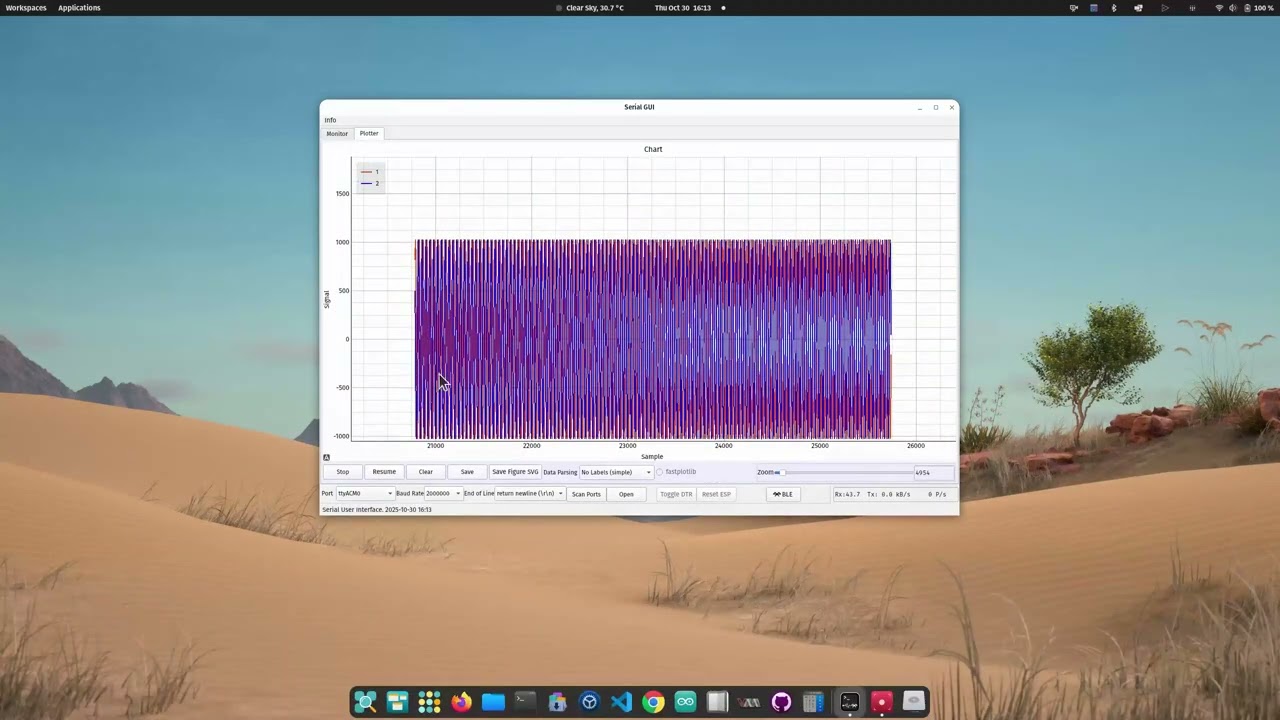Image resolution: width=1280 pixels, height=720 pixels.
Task: Open the volume indicator in the top bar
Action: pos(1232,8)
